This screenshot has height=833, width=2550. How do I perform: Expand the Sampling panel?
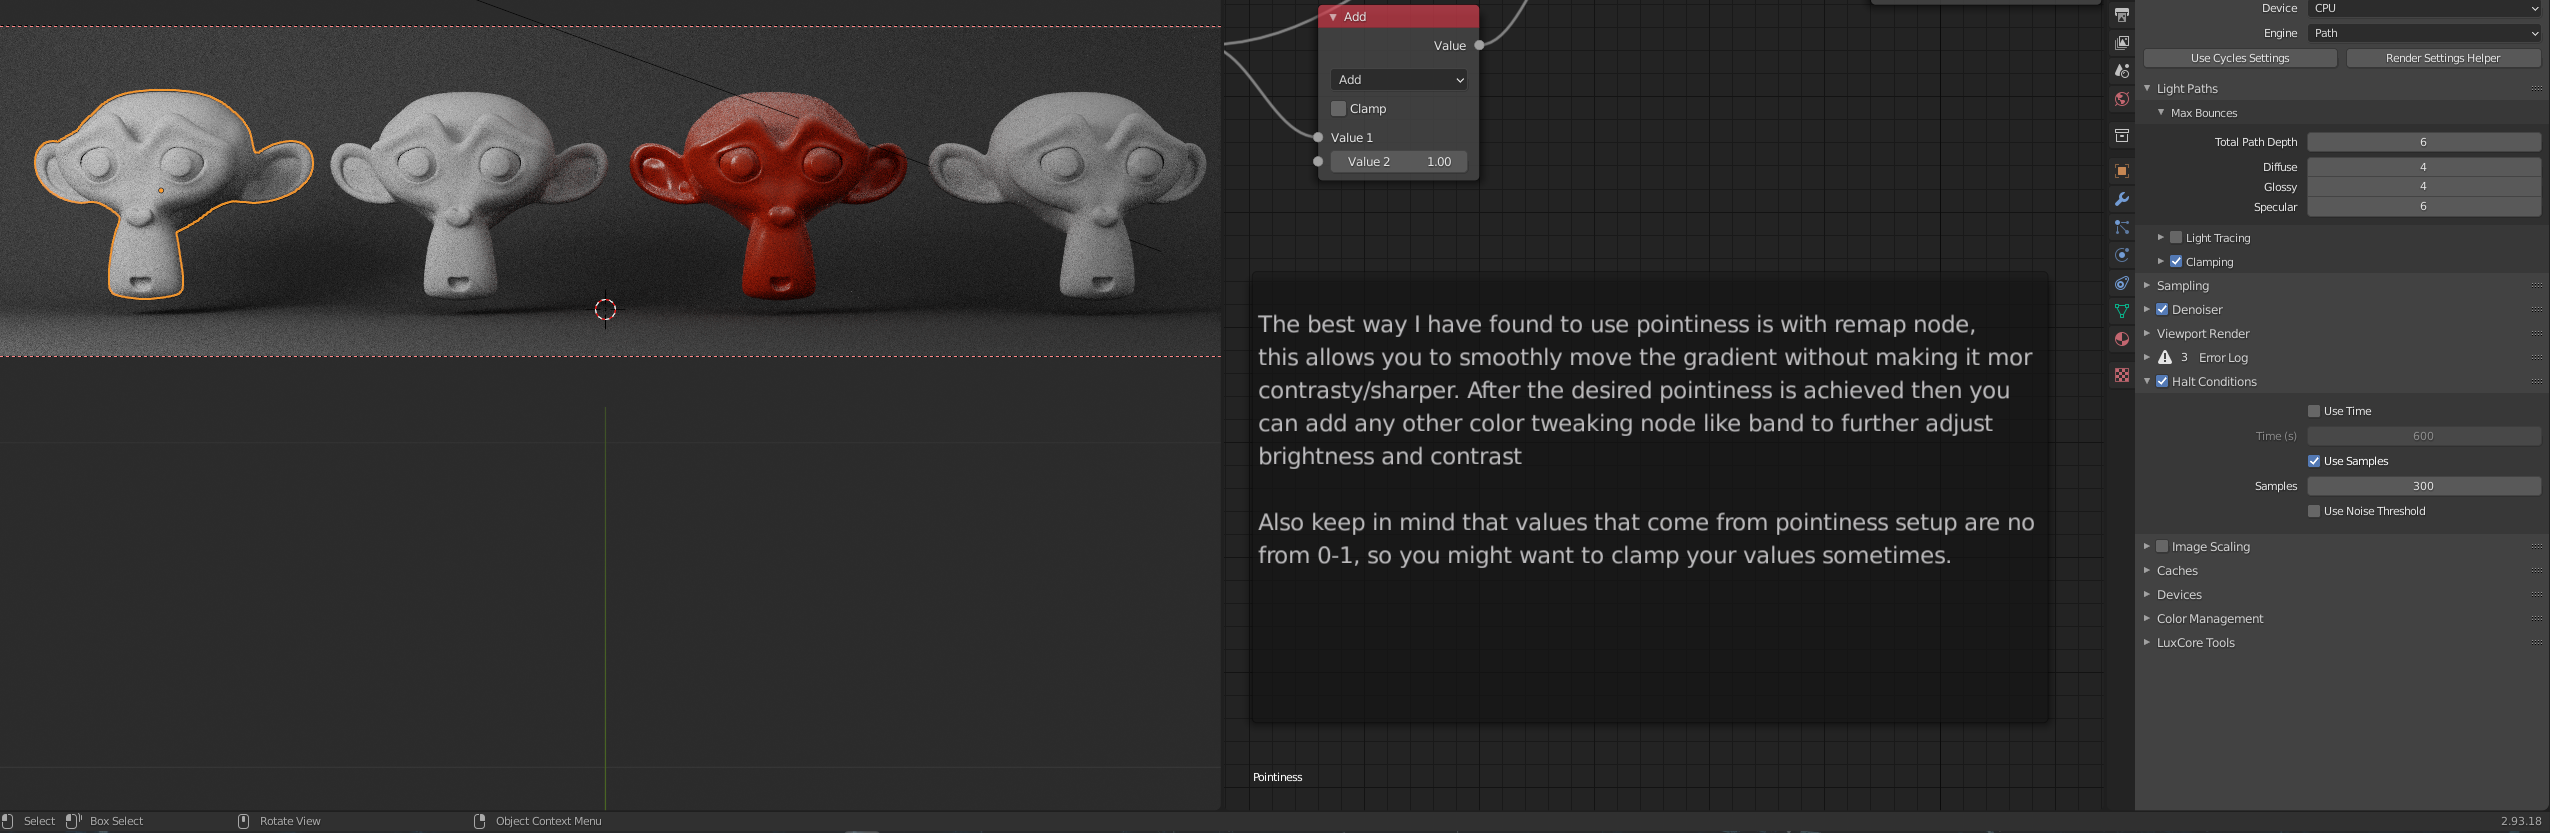[x=2182, y=286]
